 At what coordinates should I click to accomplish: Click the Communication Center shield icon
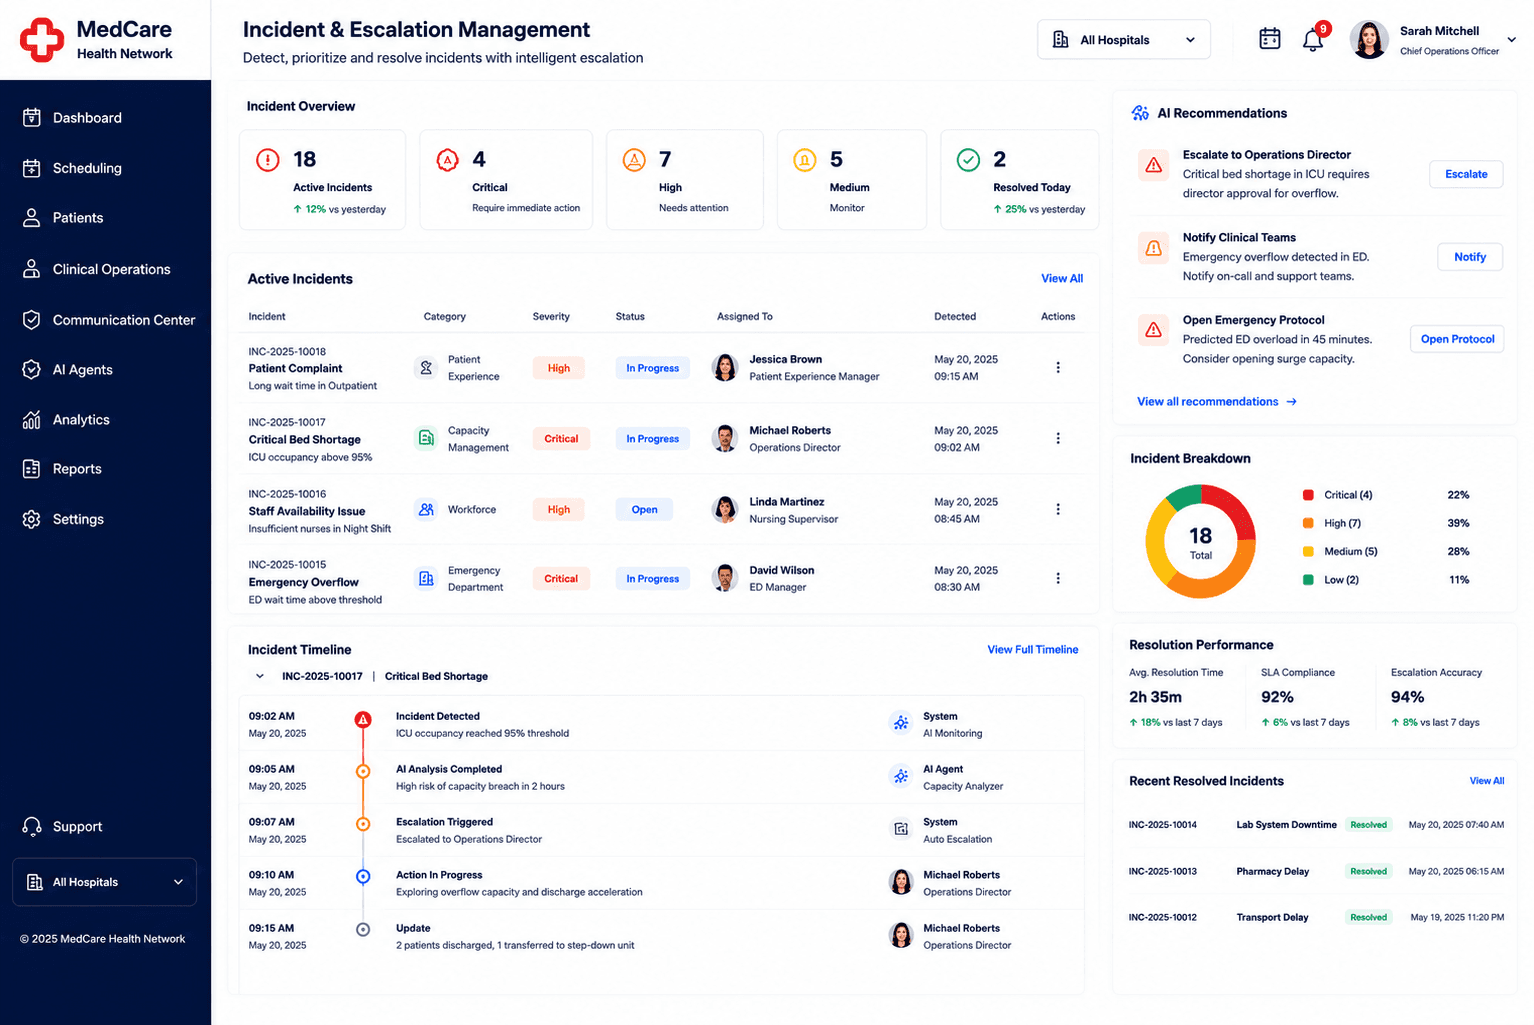[x=32, y=320]
